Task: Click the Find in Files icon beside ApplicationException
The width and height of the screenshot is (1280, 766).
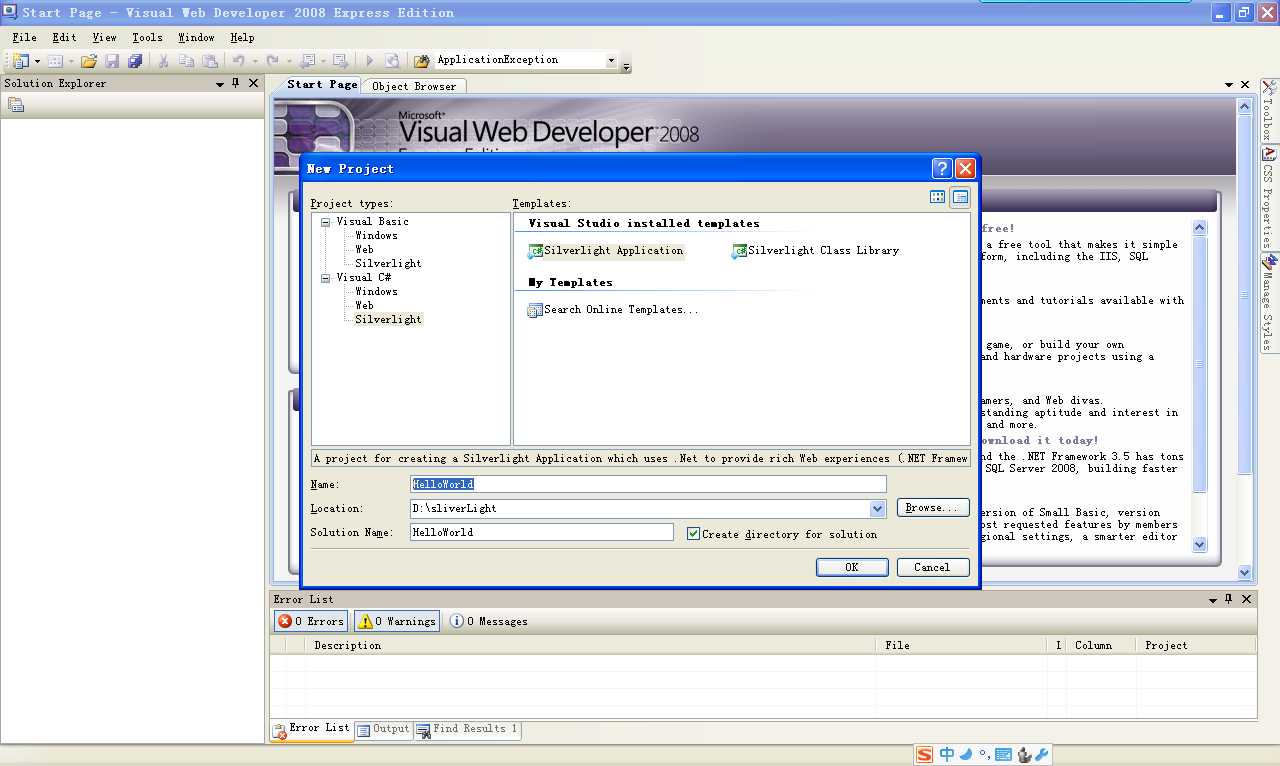Action: pyautogui.click(x=422, y=61)
